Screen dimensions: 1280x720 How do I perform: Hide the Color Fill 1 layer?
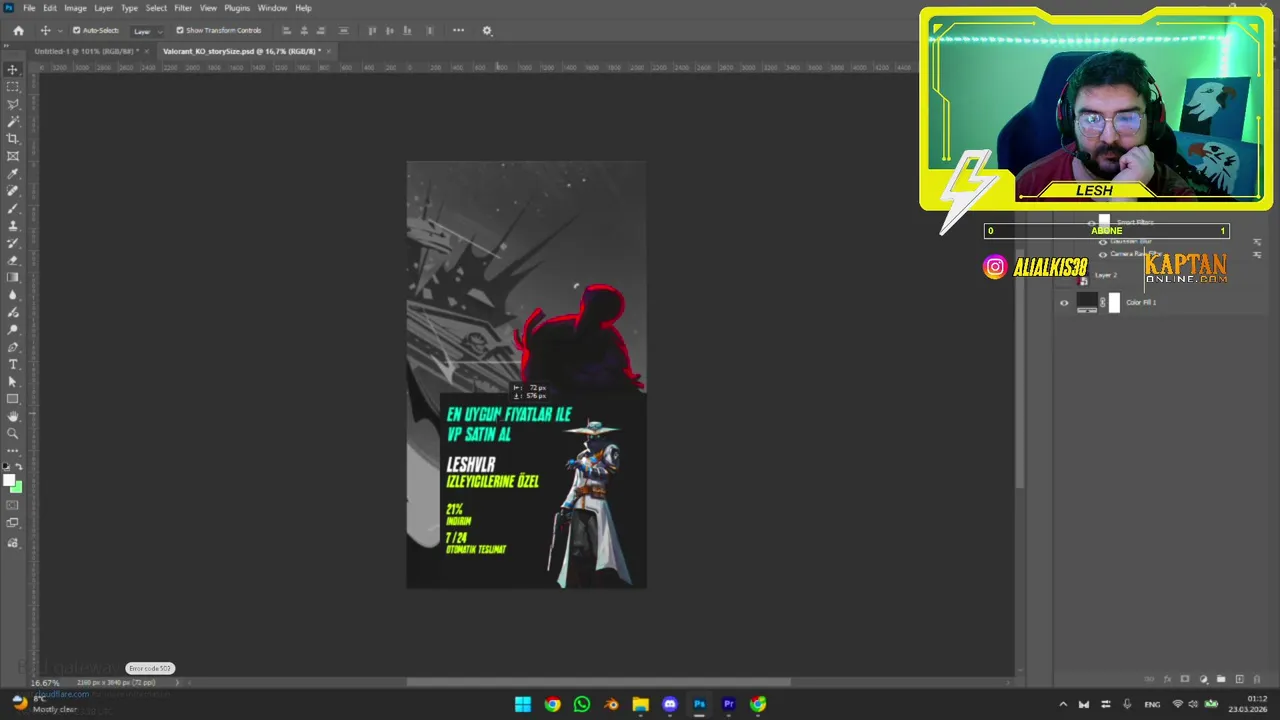click(1064, 303)
